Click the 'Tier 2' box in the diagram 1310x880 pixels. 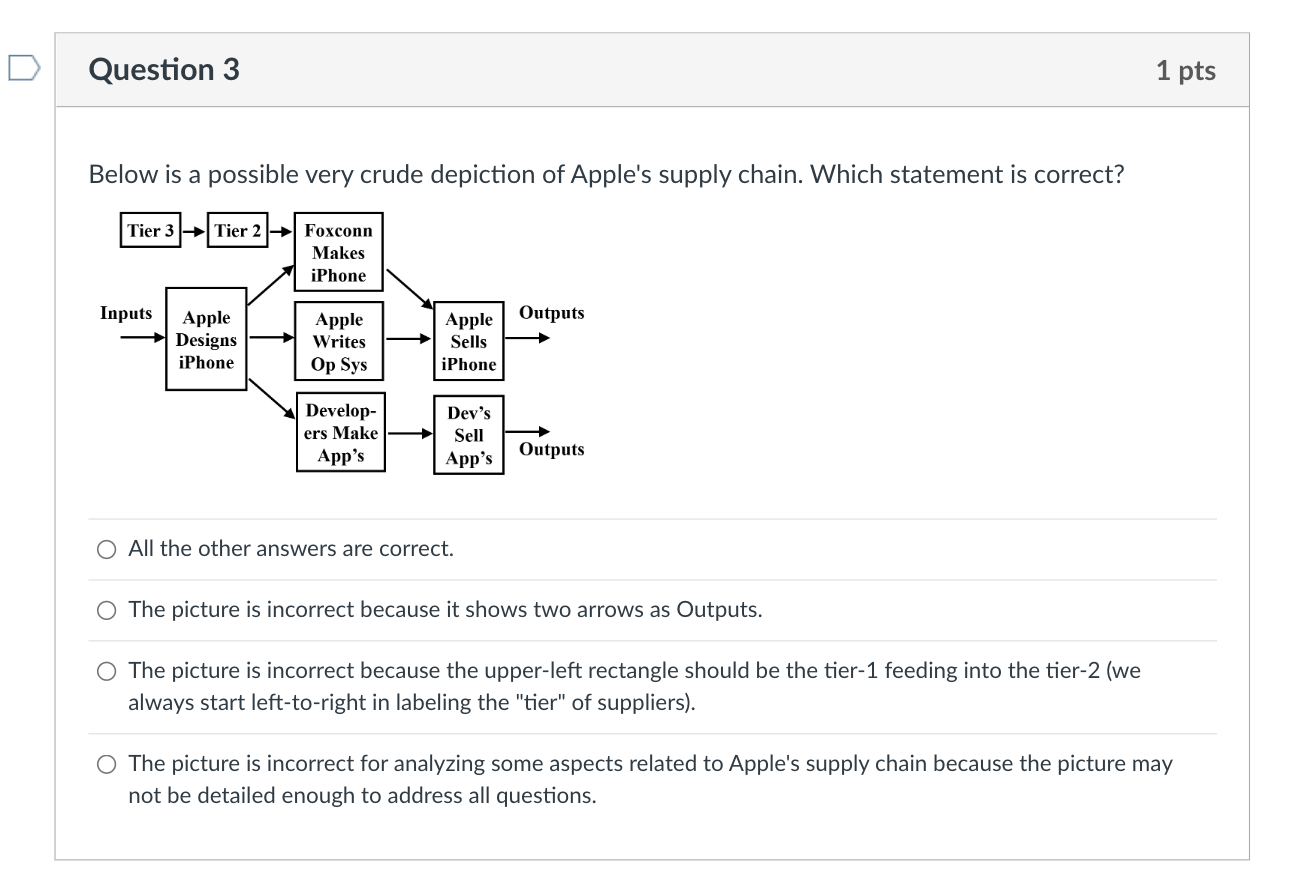click(236, 230)
